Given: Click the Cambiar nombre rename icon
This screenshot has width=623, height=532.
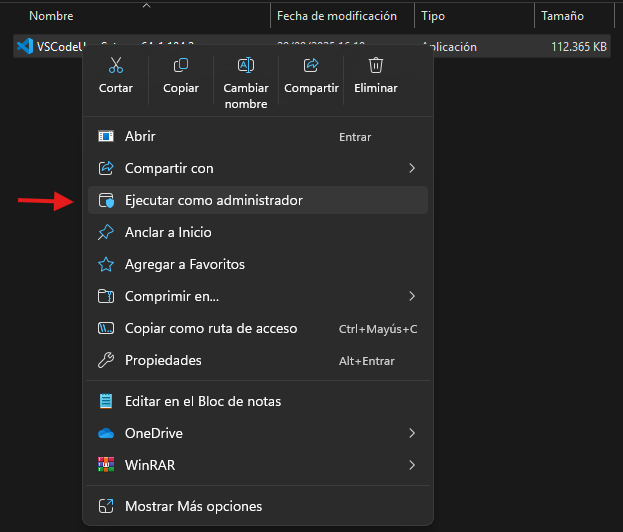Looking at the screenshot, I should click(246, 66).
